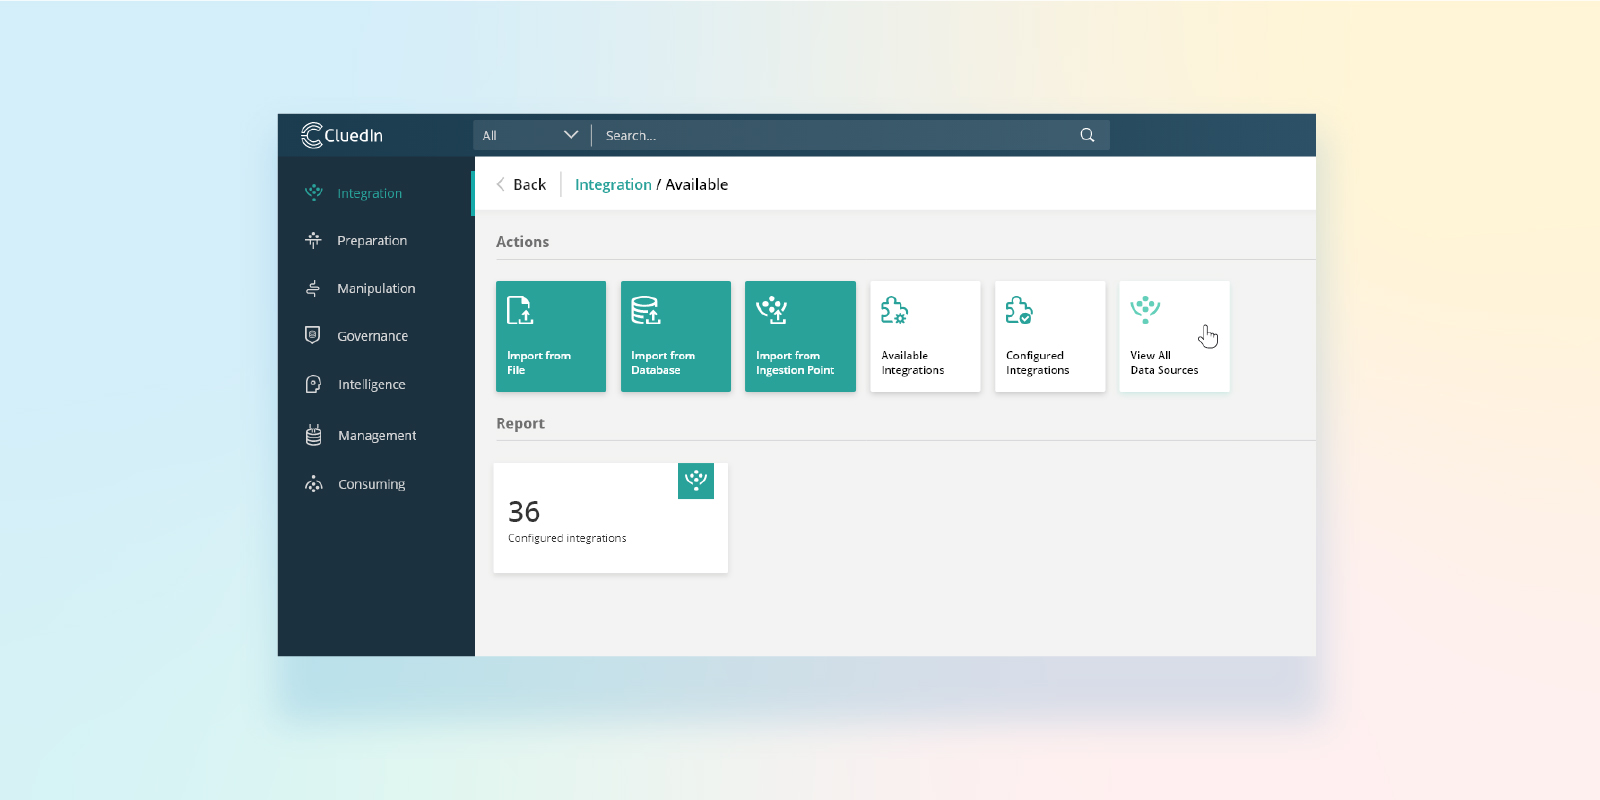This screenshot has height=800, width=1600.
Task: Click the Manipulation sidebar icon
Action: pyautogui.click(x=313, y=288)
